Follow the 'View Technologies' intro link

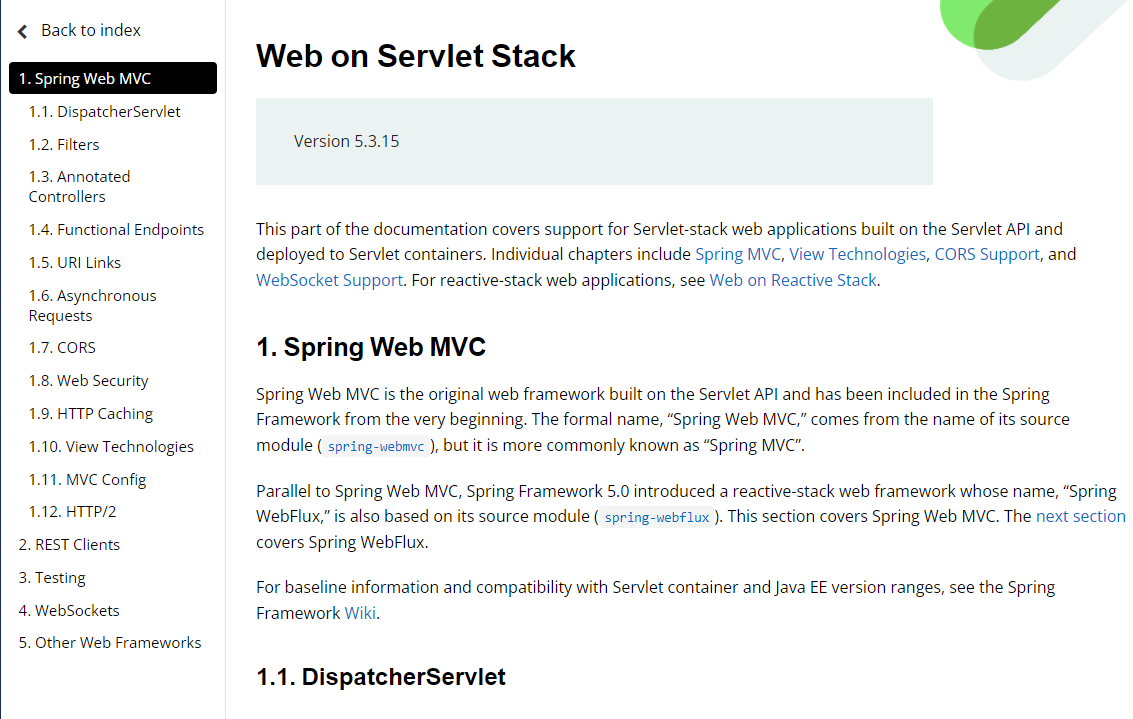857,254
